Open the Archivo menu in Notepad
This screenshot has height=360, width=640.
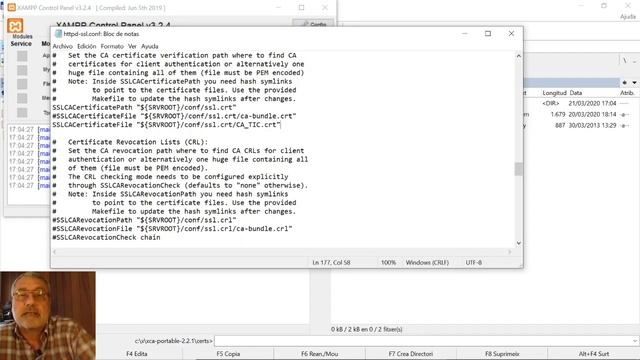(x=62, y=47)
